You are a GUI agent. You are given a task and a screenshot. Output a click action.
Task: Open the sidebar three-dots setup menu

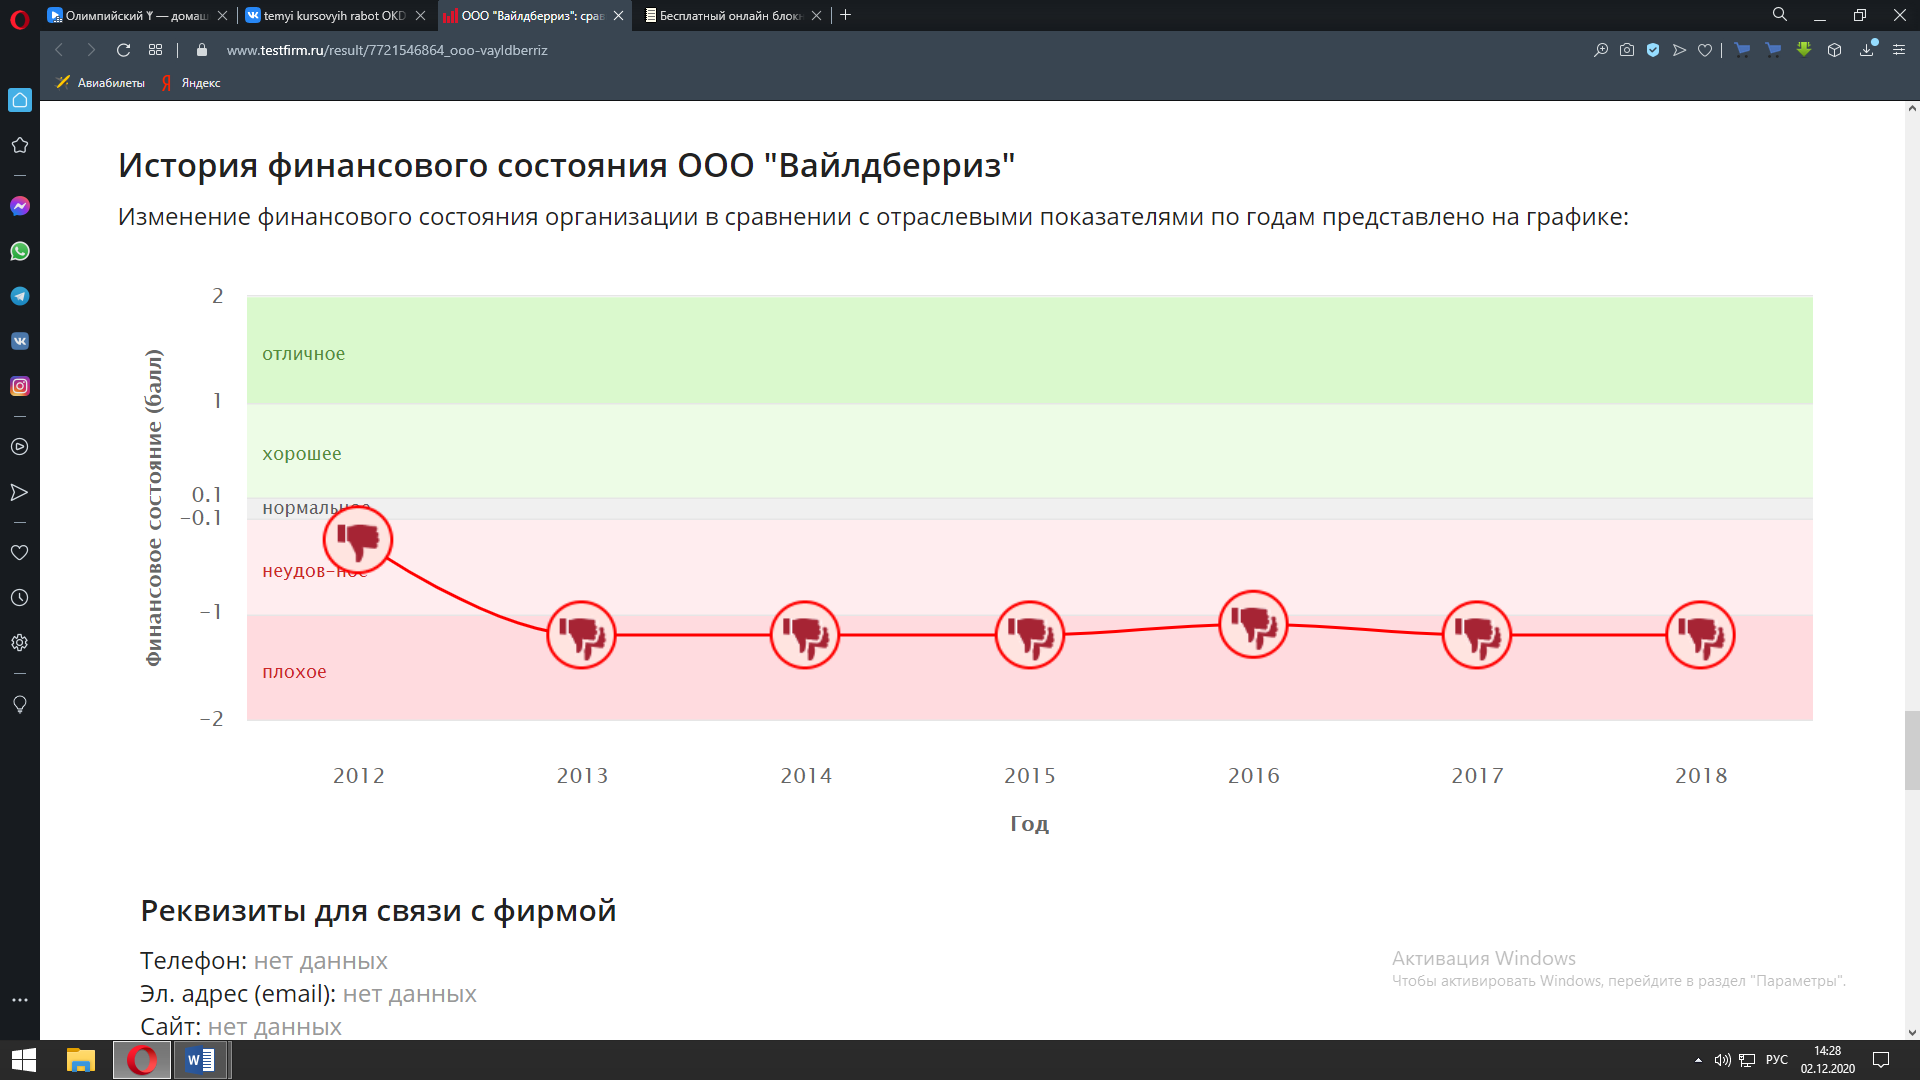click(20, 1000)
